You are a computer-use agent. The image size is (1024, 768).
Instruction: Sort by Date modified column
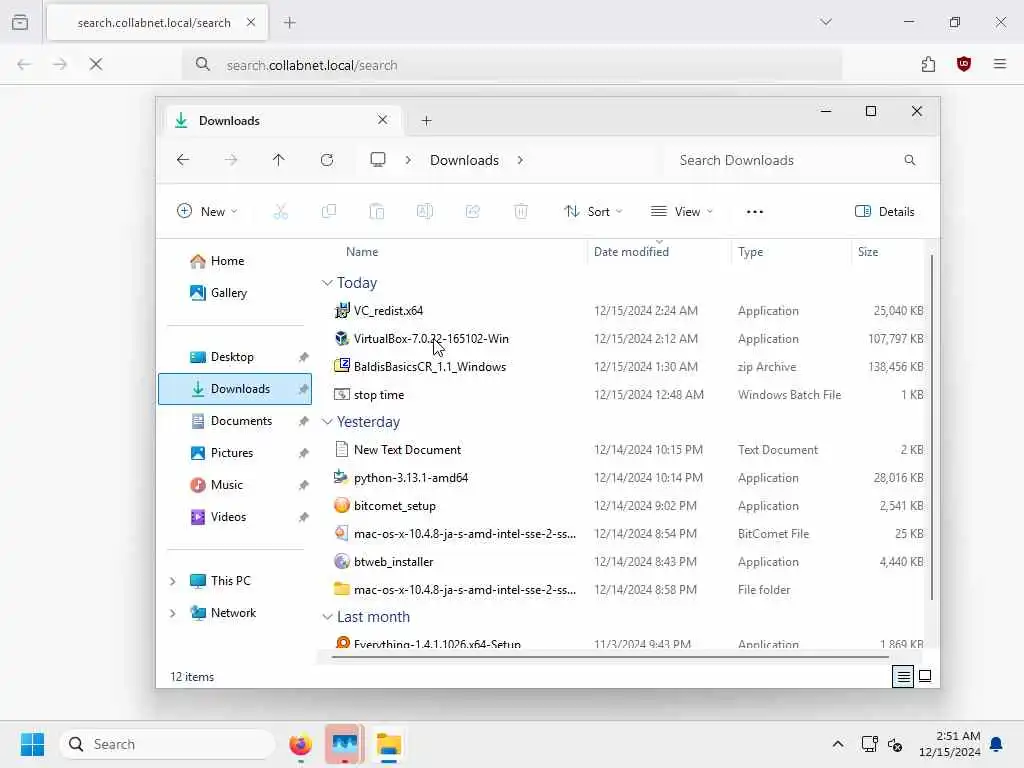point(631,252)
